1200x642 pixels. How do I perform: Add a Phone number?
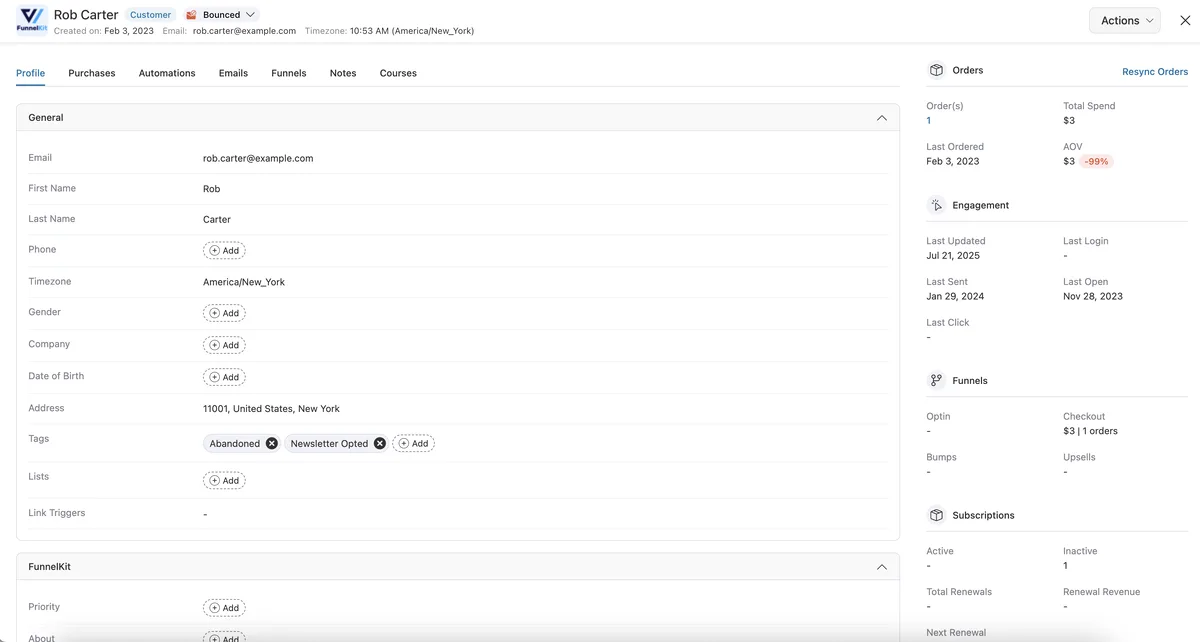224,250
